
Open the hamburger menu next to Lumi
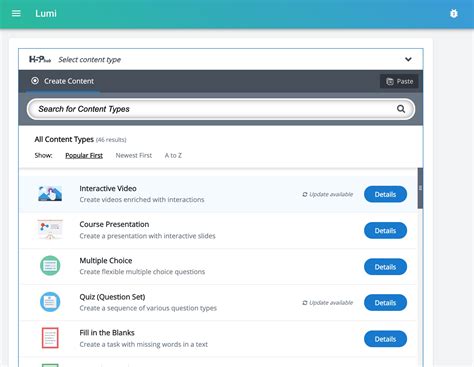[16, 13]
